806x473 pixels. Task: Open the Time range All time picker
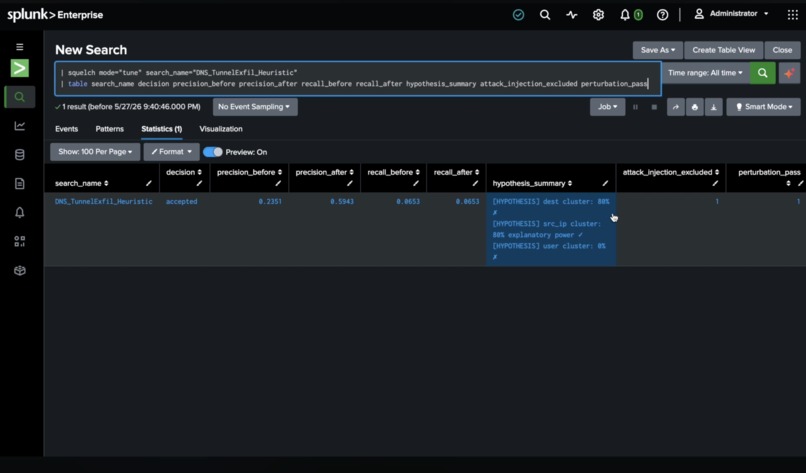coord(705,73)
